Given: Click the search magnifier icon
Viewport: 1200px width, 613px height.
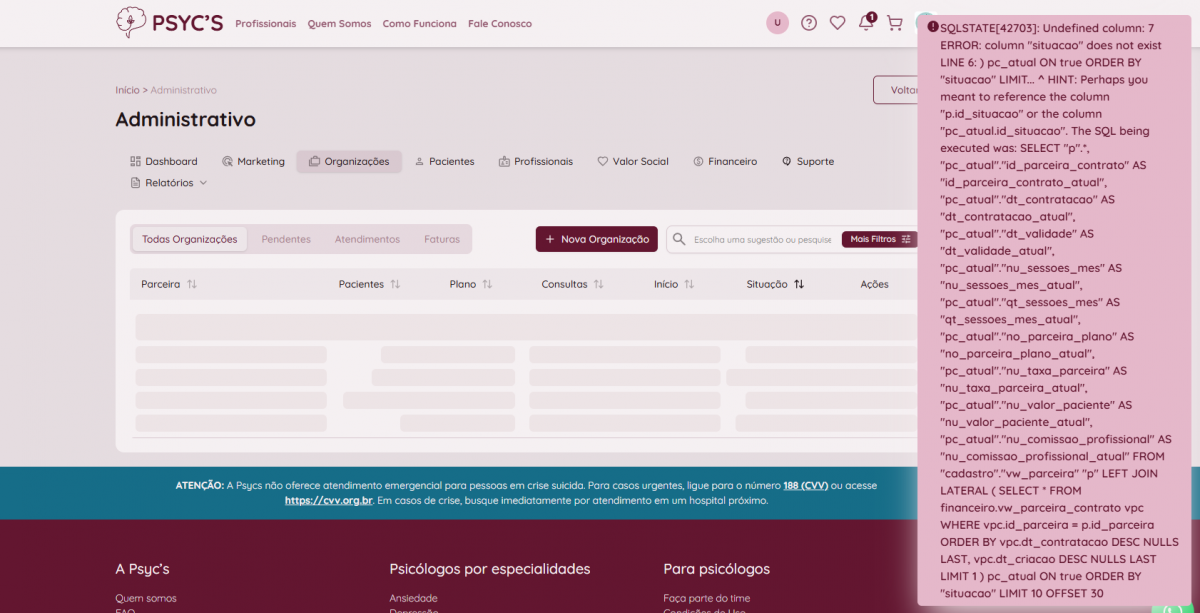Looking at the screenshot, I should (679, 239).
